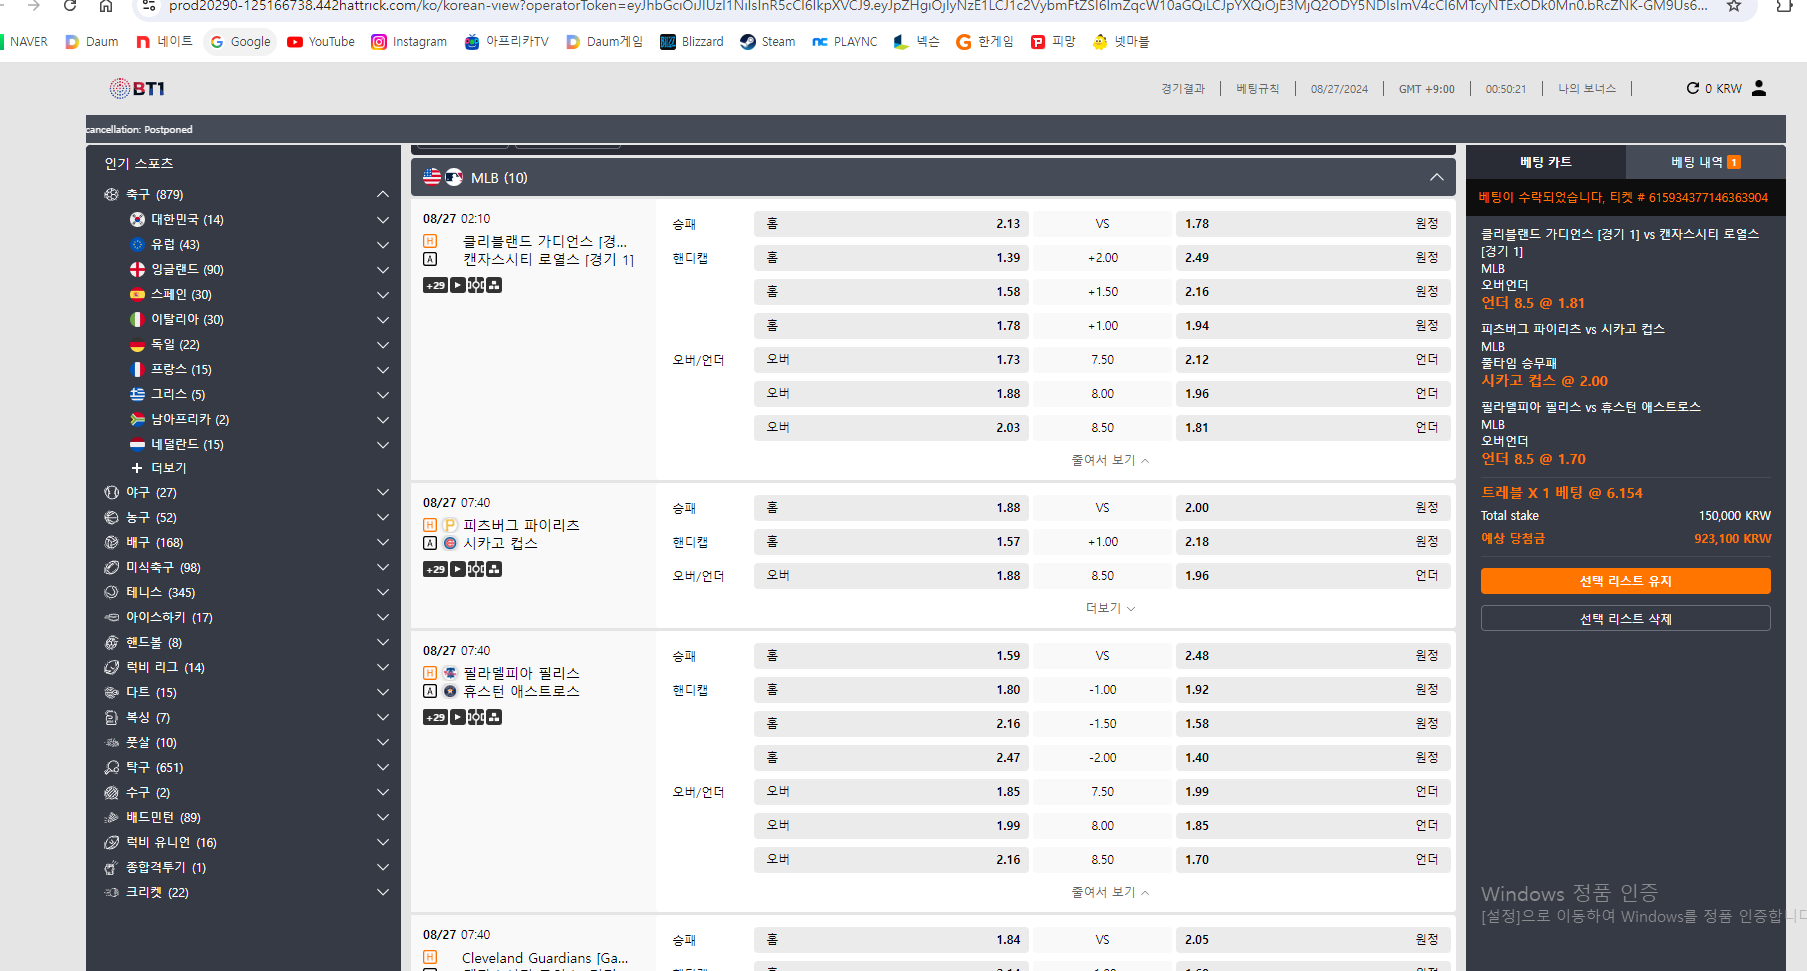Select Philadelphia handicap -2.00 home 2.47
Viewport: 1807px width, 971px height.
point(891,758)
